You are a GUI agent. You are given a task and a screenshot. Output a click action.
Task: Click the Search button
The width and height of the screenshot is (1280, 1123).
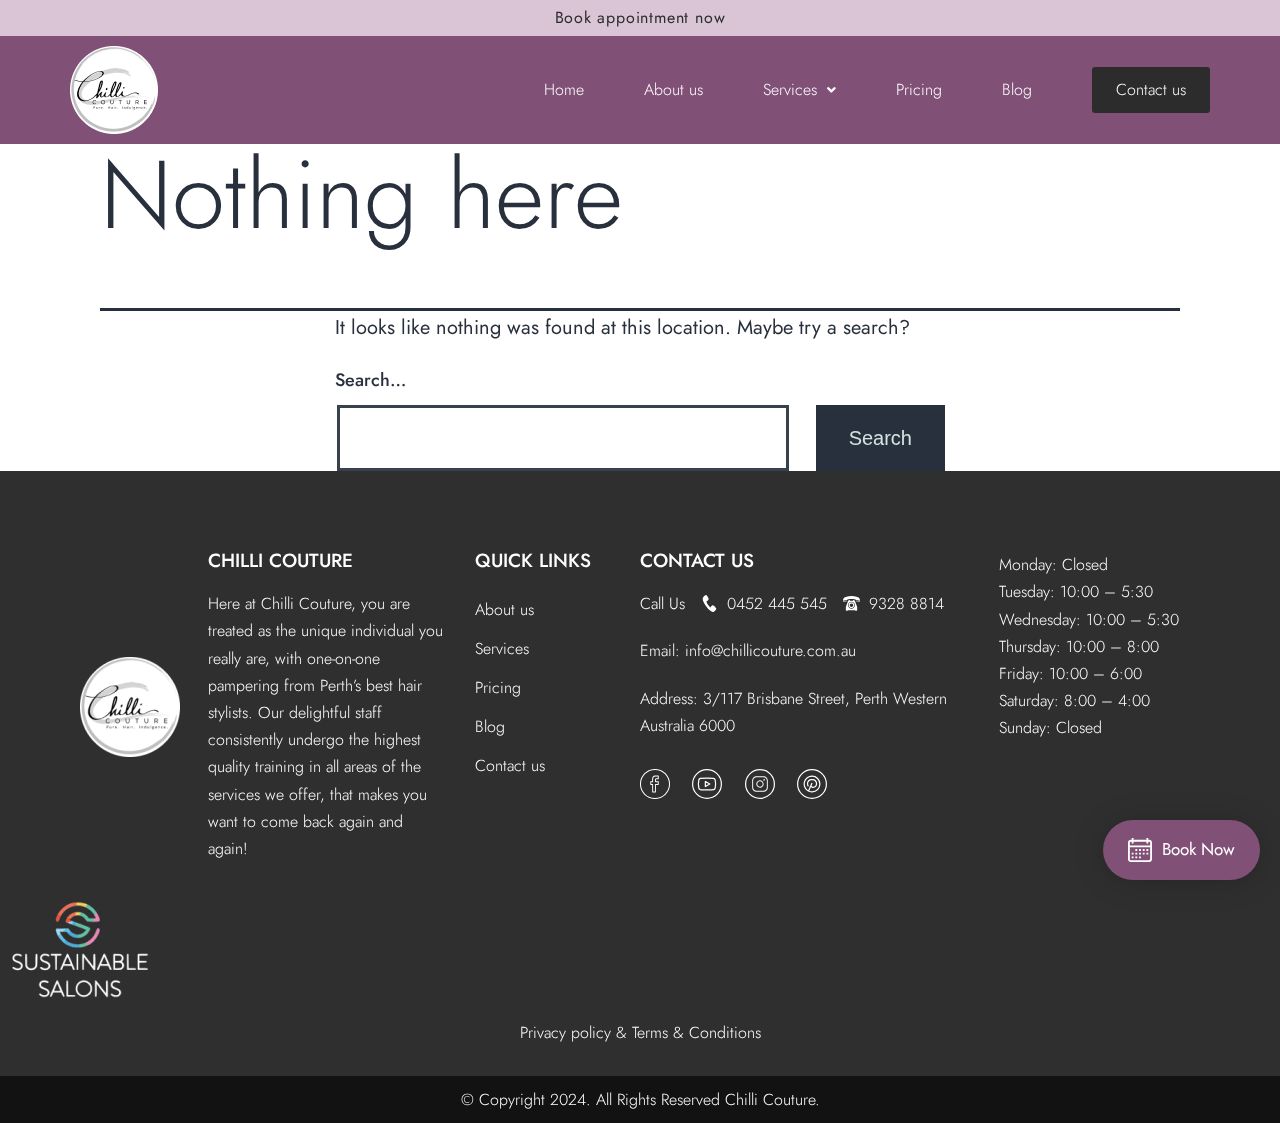pos(880,438)
